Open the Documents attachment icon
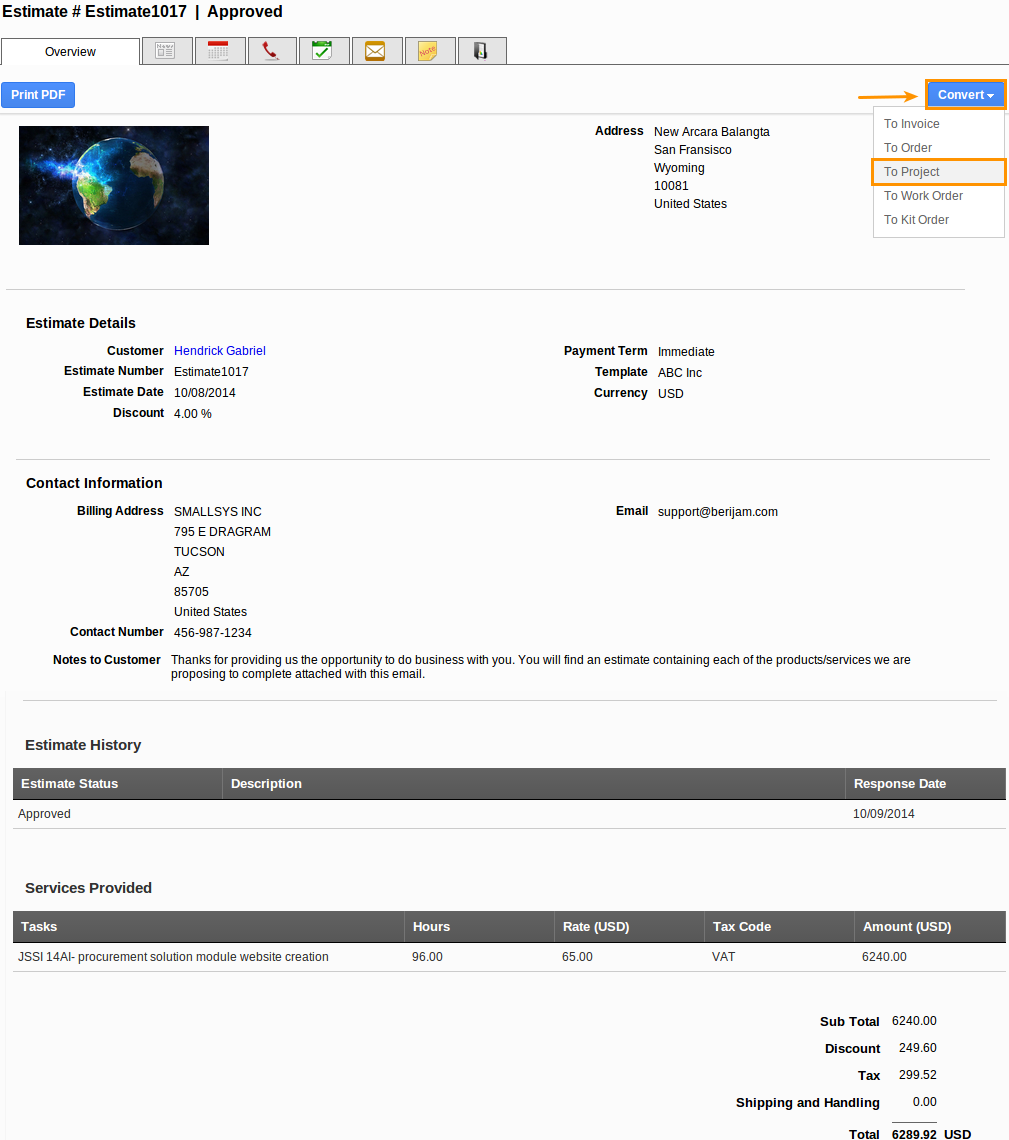The image size is (1009, 1140). [x=482, y=50]
